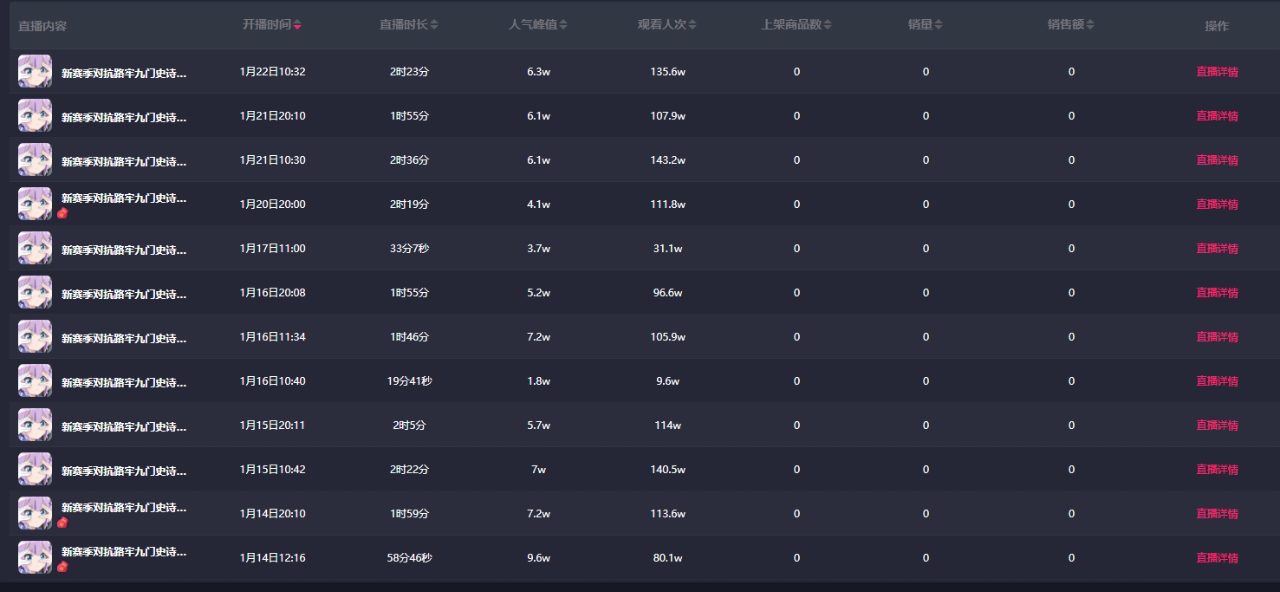Image resolution: width=1280 pixels, height=592 pixels.
Task: Sort by 观看人次 column arrow
Action: 693,24
